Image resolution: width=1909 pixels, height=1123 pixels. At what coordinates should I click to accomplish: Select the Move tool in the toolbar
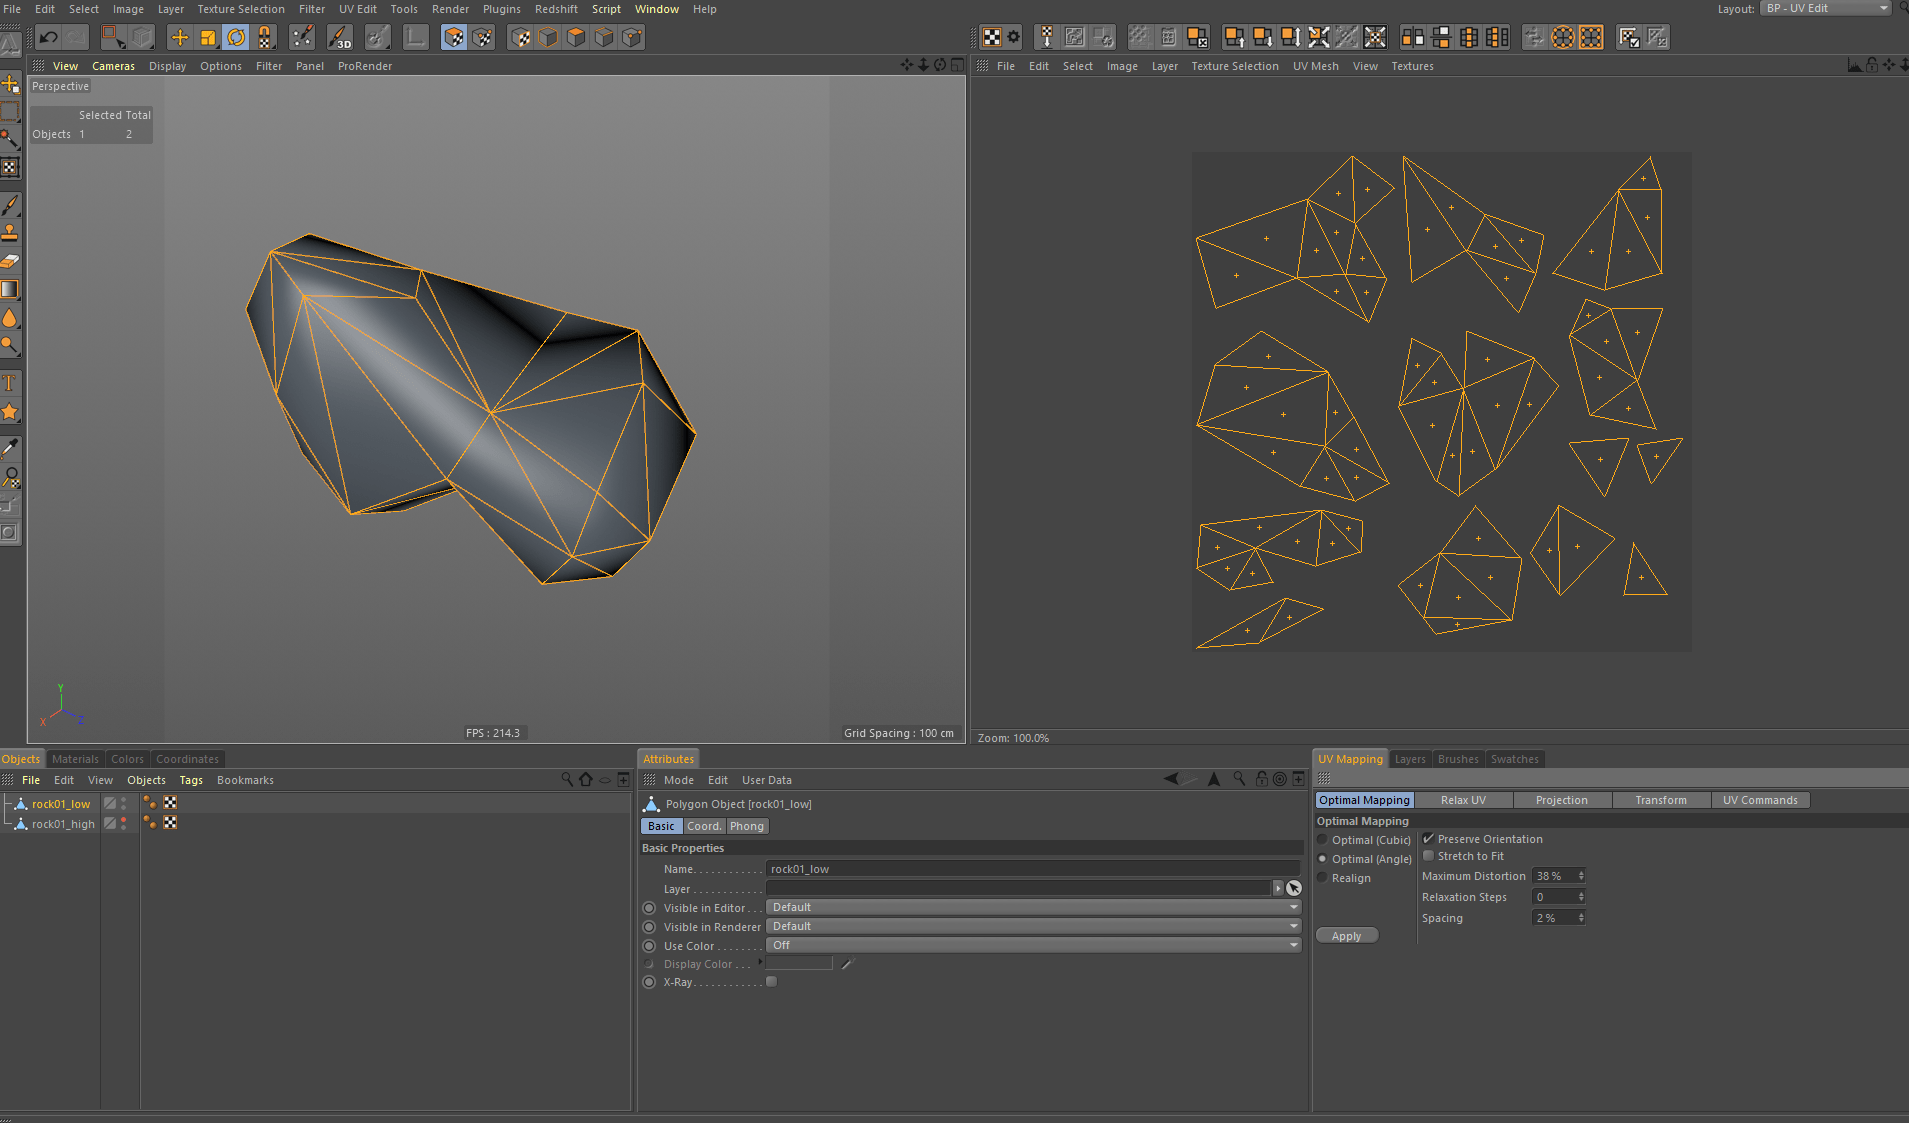(x=178, y=37)
